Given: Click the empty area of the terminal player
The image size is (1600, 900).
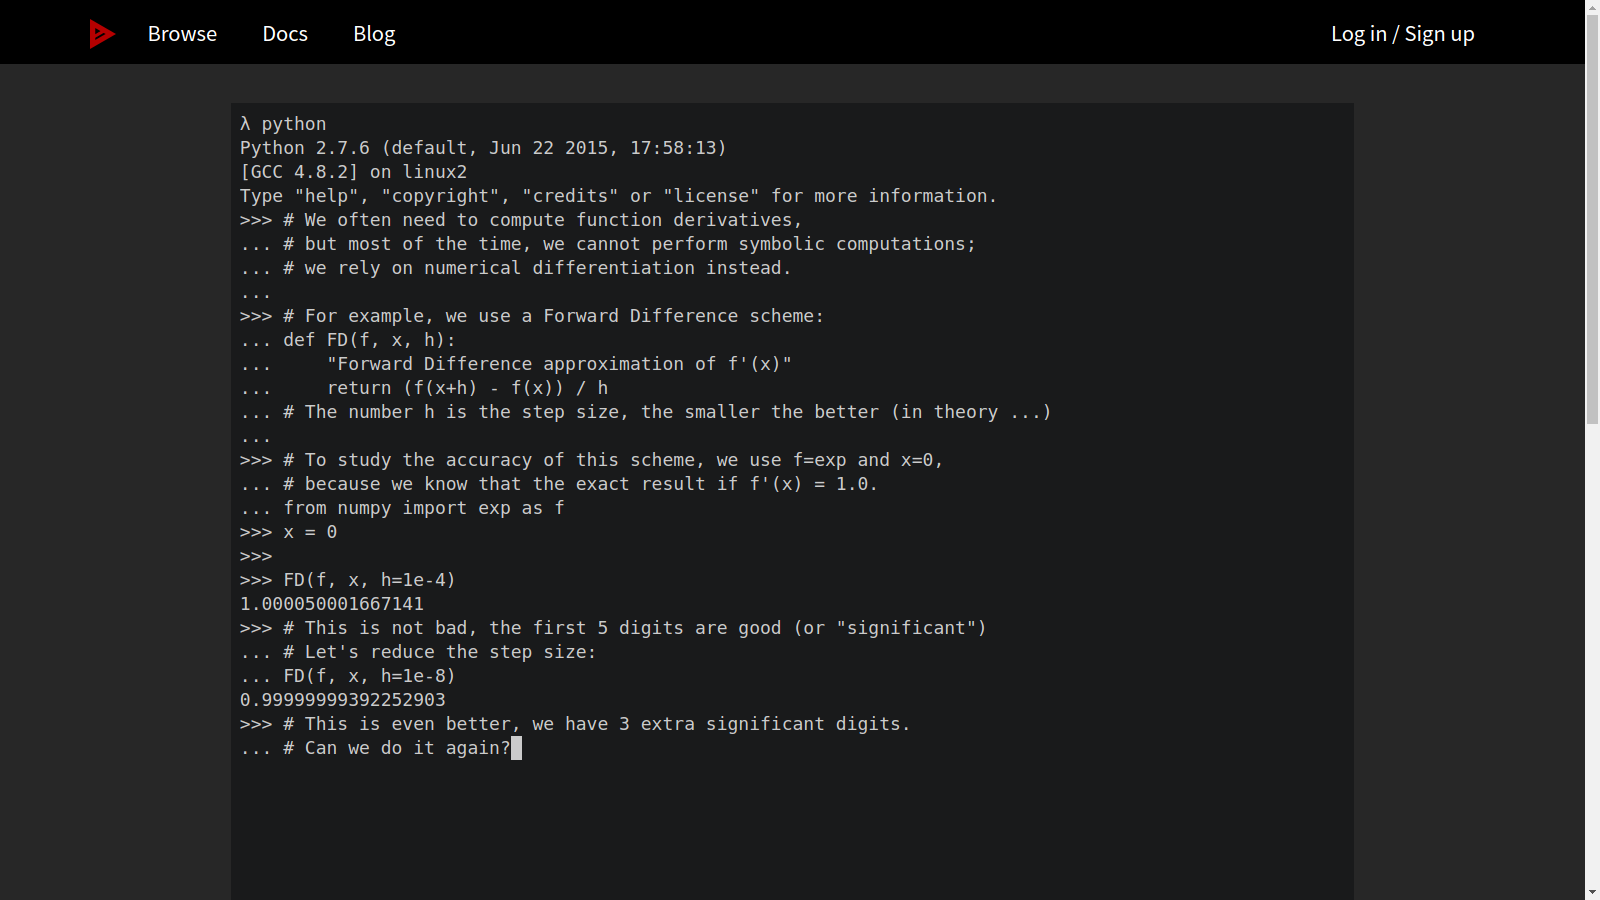Looking at the screenshot, I should click(x=792, y=830).
